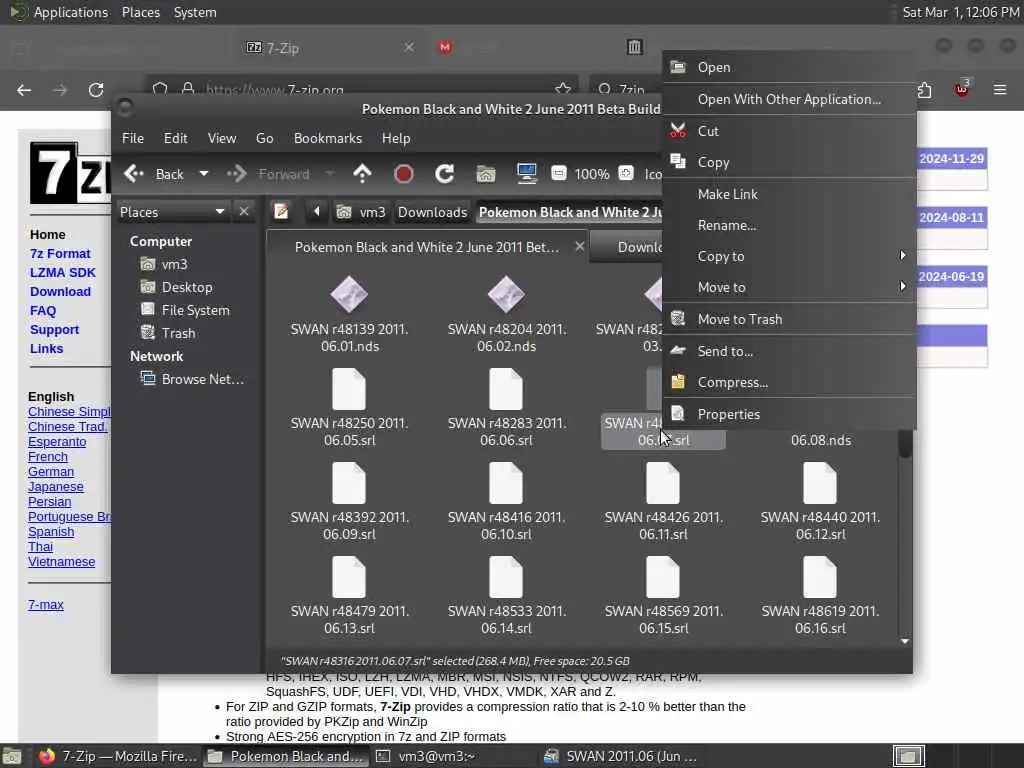The image size is (1024, 768).
Task: Zoom in with the plus icon
Action: [626, 173]
